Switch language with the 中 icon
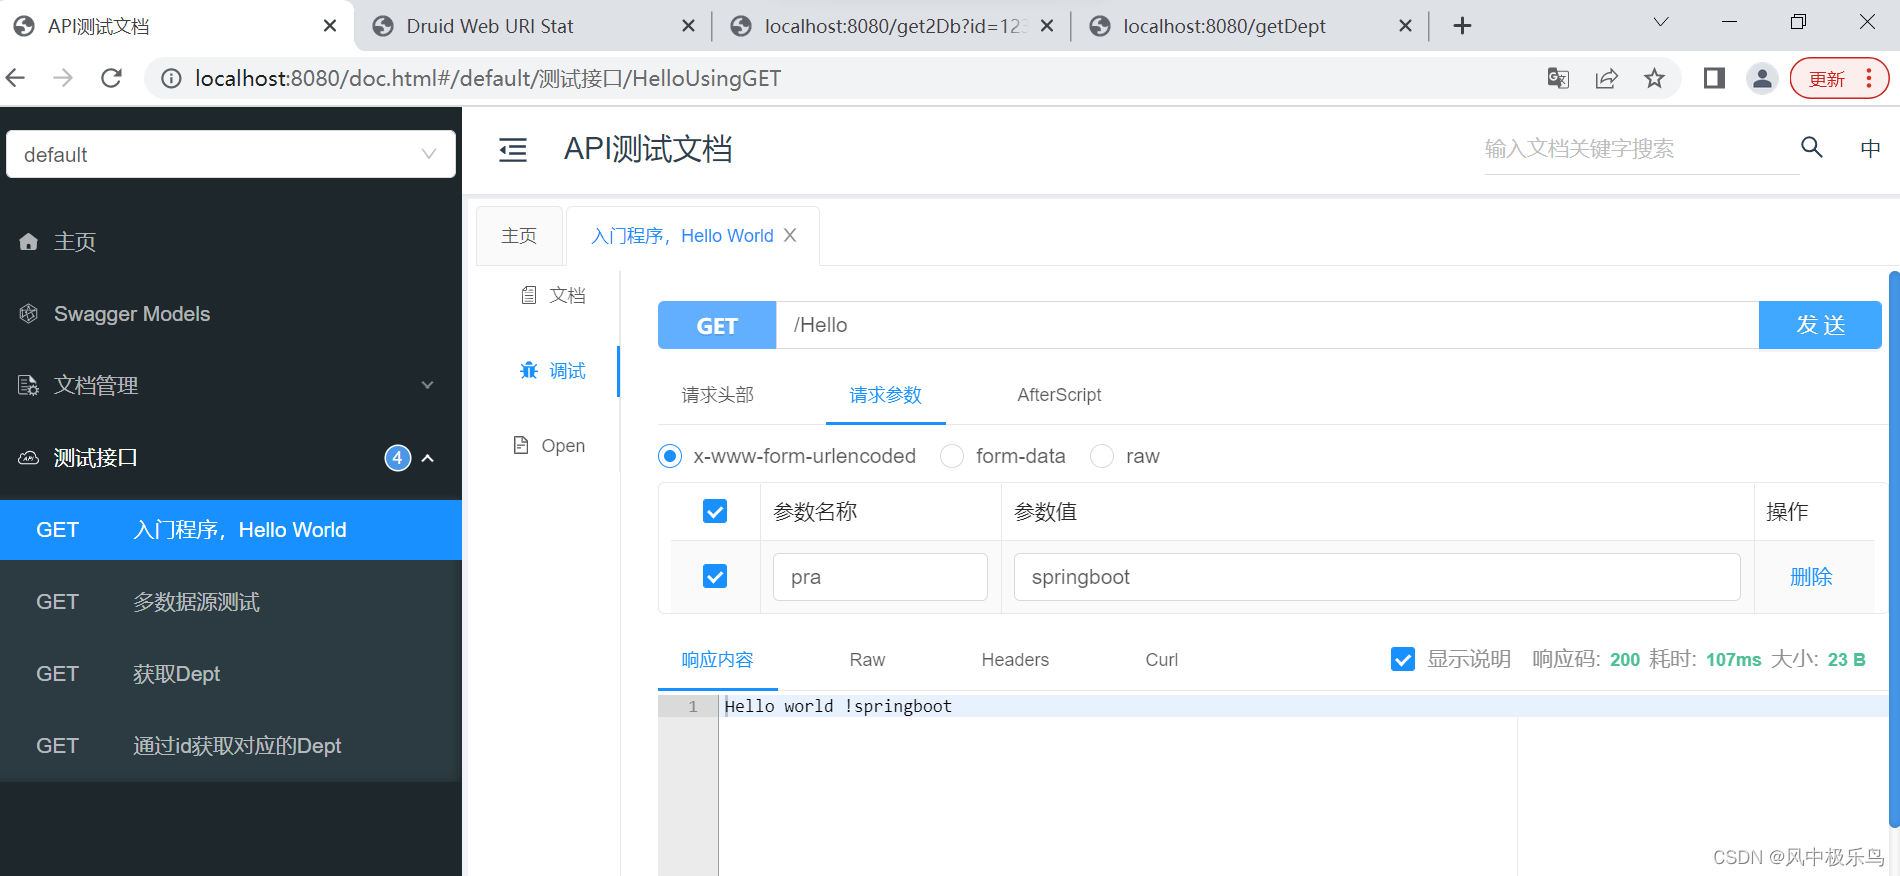The image size is (1900, 876). click(1870, 149)
